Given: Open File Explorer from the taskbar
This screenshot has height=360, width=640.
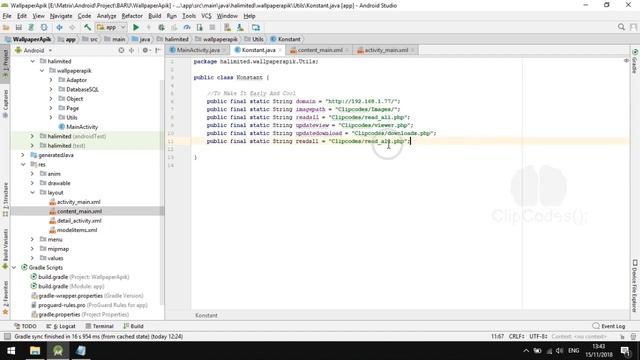Looking at the screenshot, I should (35, 351).
